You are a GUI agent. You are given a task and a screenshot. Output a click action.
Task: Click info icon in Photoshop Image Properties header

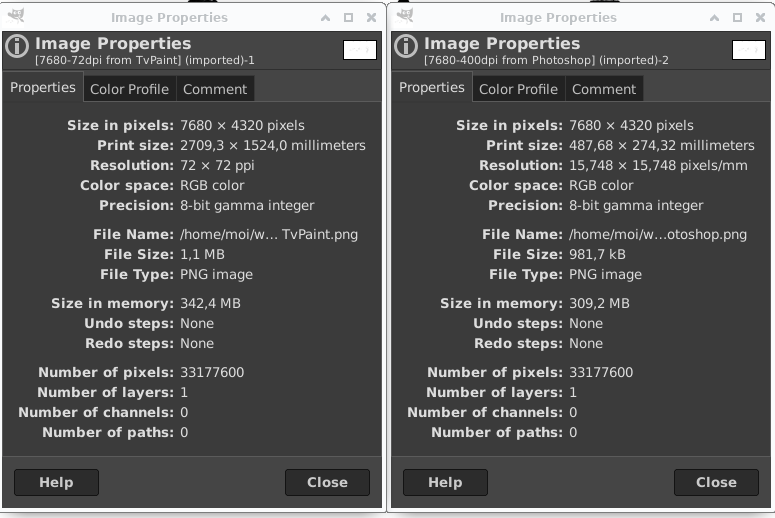point(406,46)
